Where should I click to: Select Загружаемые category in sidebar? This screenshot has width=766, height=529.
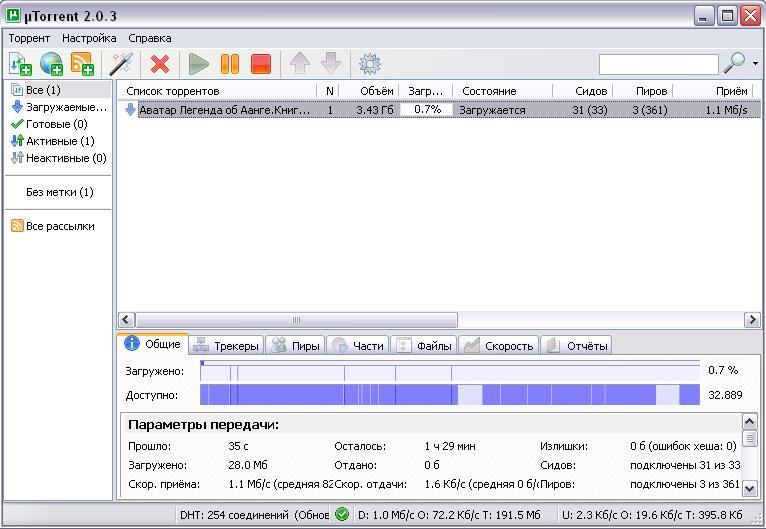point(59,107)
